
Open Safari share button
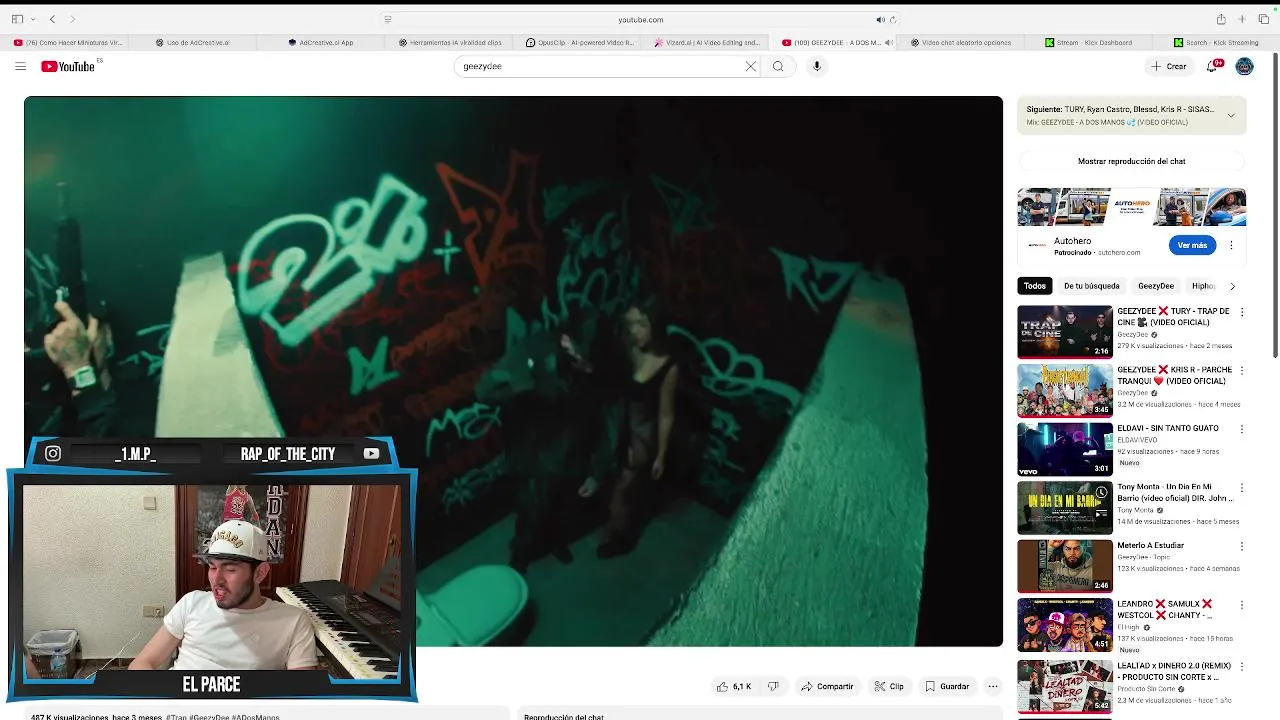click(x=1221, y=19)
